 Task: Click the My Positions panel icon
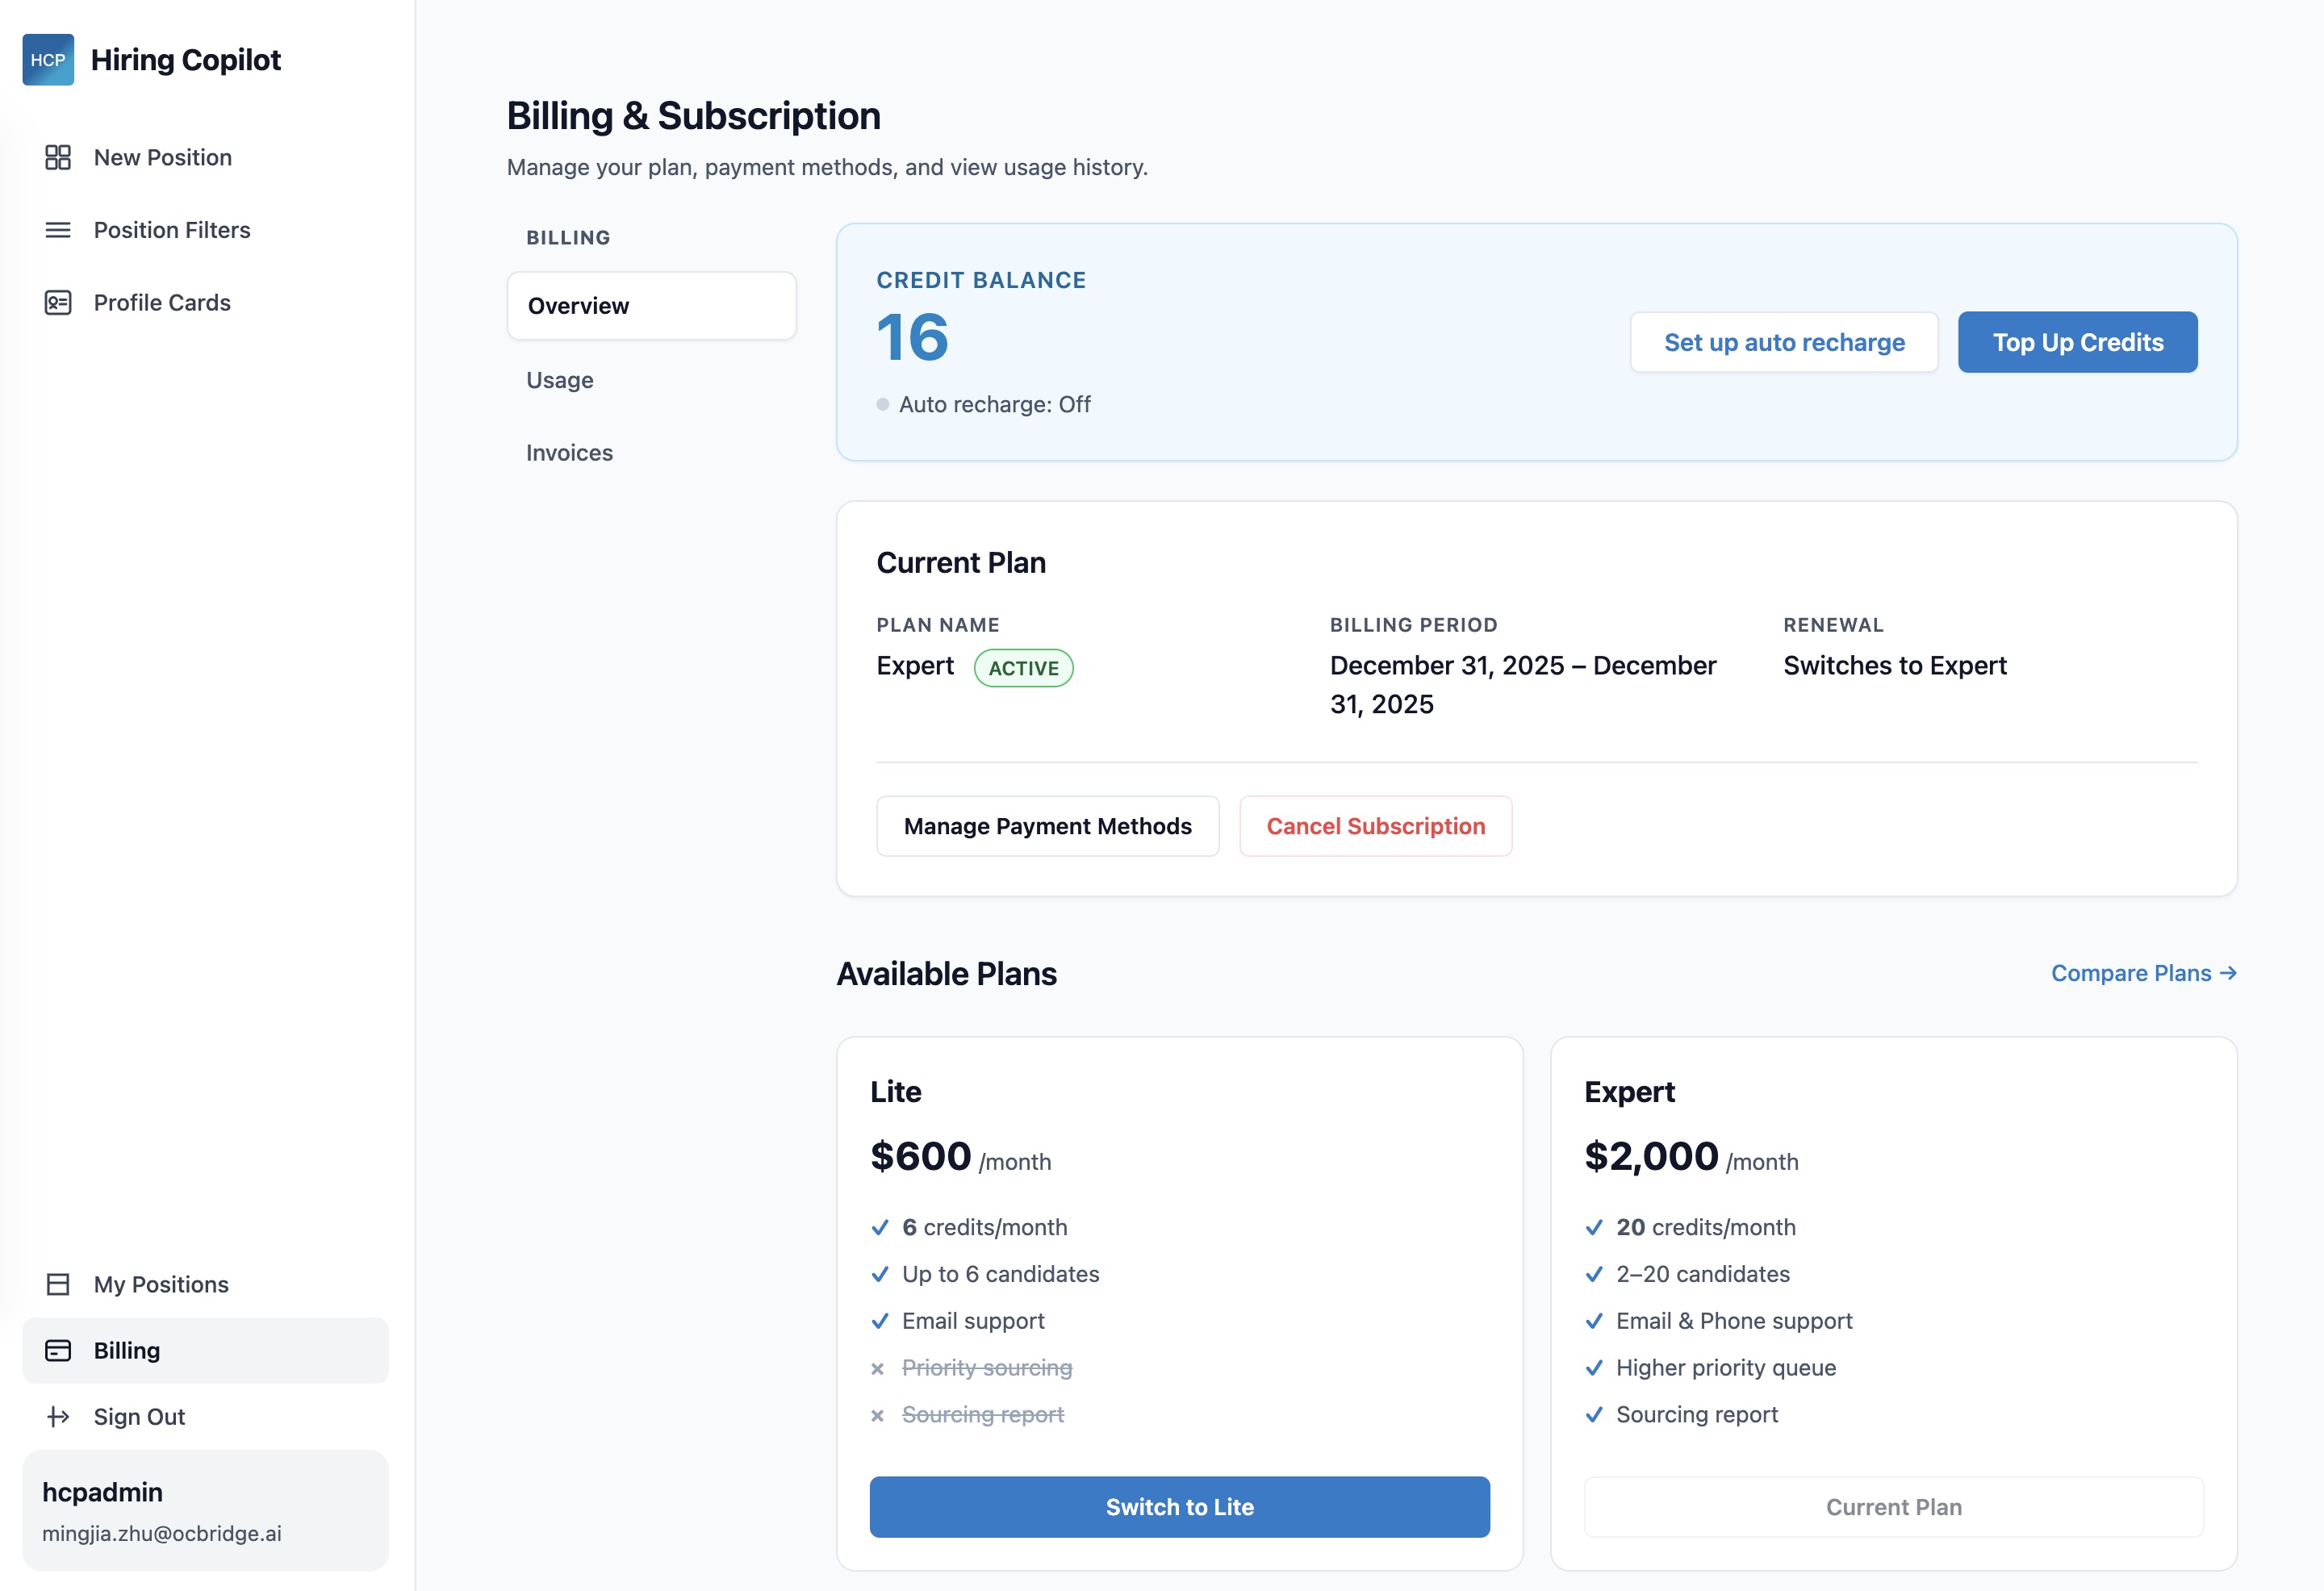[x=57, y=1284]
